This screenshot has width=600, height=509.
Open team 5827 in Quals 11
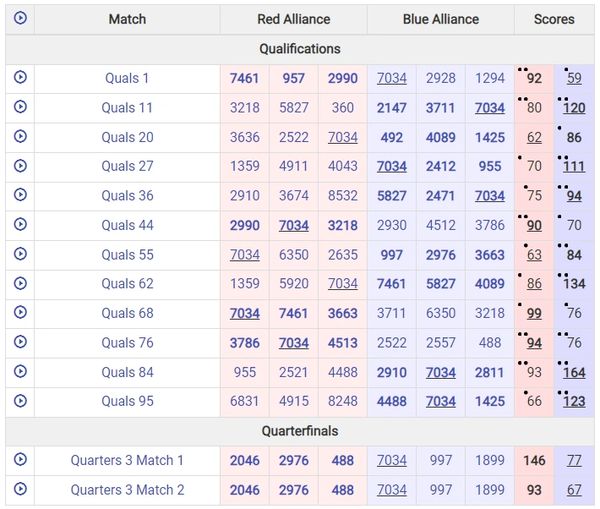(294, 108)
